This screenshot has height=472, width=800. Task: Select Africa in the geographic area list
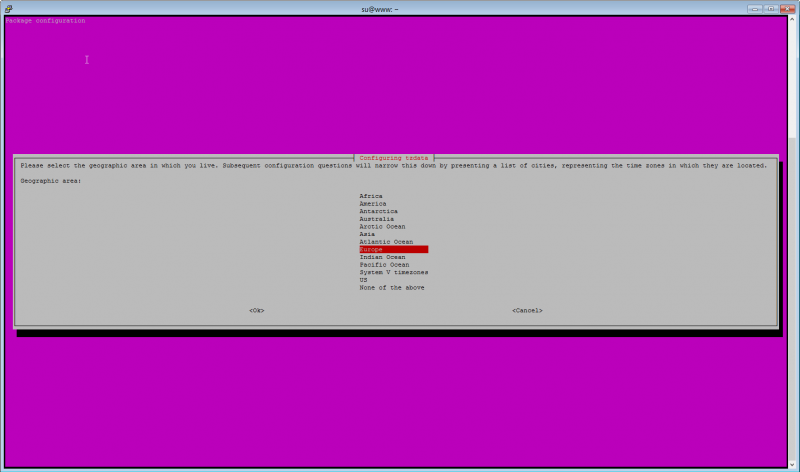point(371,196)
